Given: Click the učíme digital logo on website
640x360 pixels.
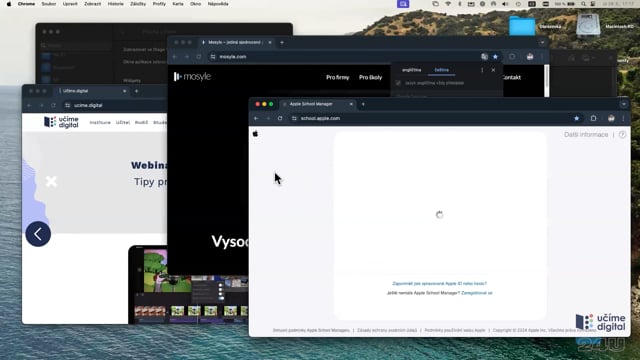Looking at the screenshot, I should 61,122.
